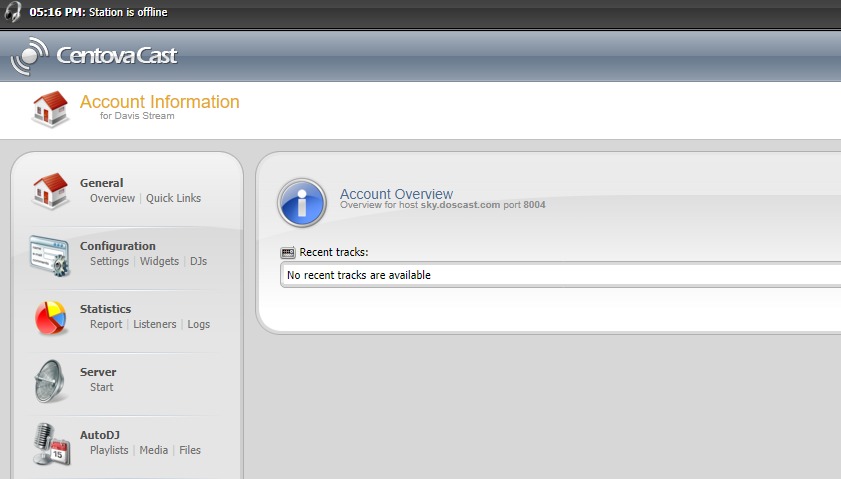
Task: Click the small Recent tracks icon
Action: pyautogui.click(x=288, y=252)
